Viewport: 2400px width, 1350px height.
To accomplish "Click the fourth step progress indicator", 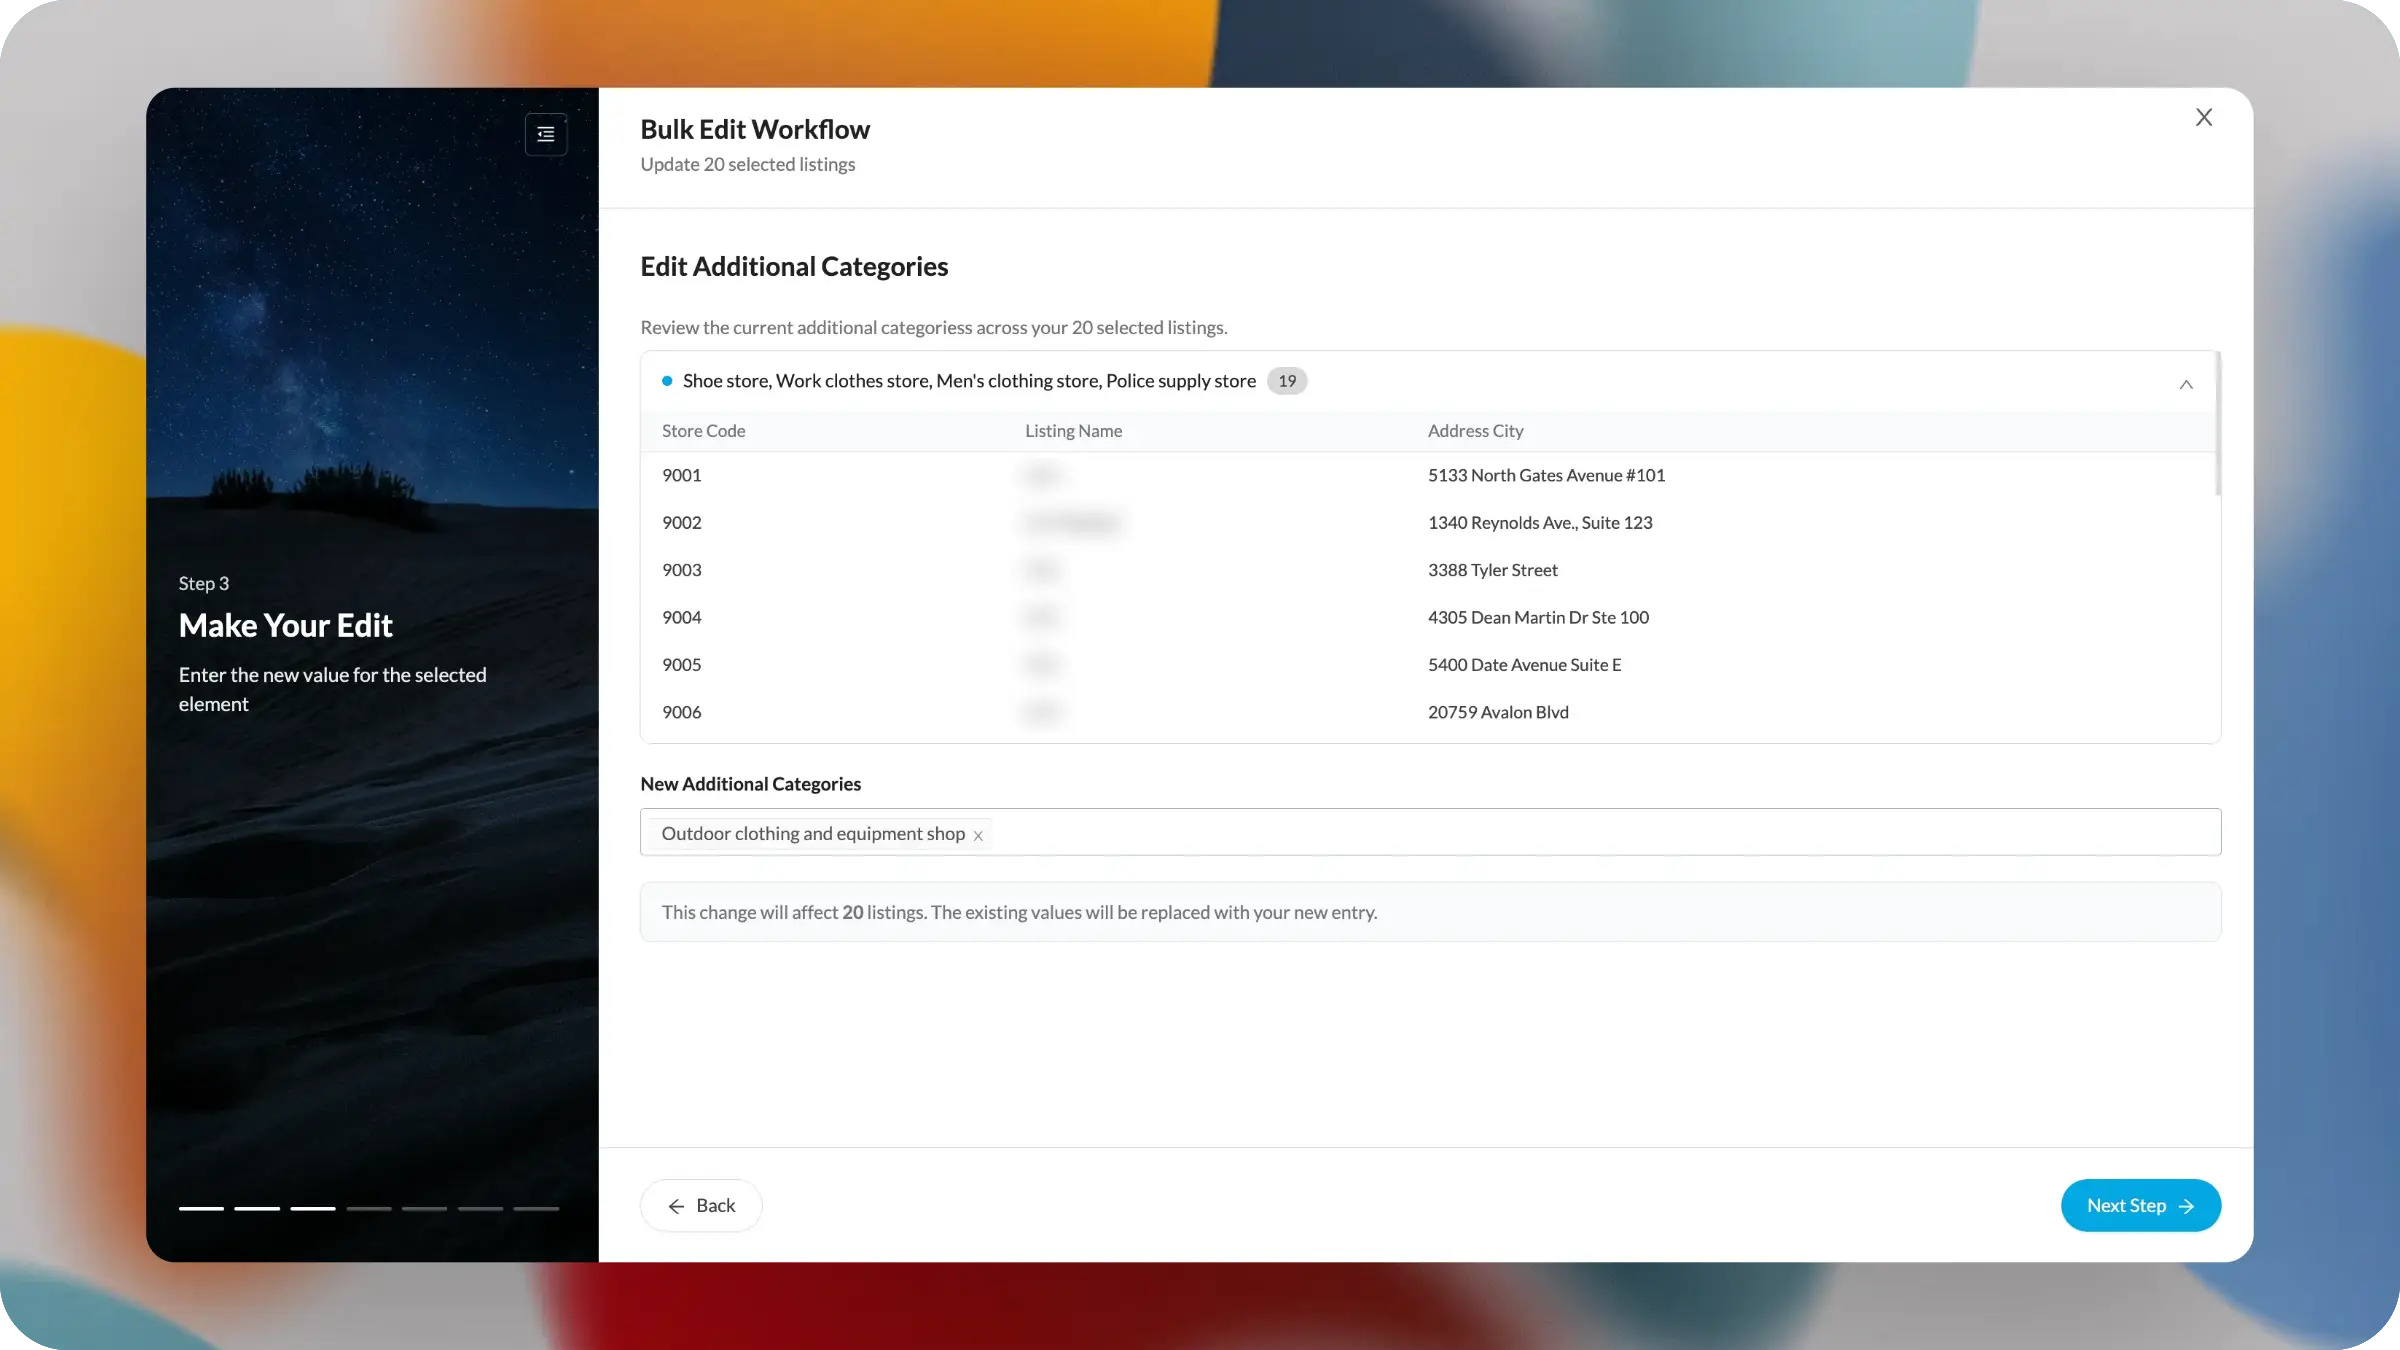I will pyautogui.click(x=369, y=1208).
